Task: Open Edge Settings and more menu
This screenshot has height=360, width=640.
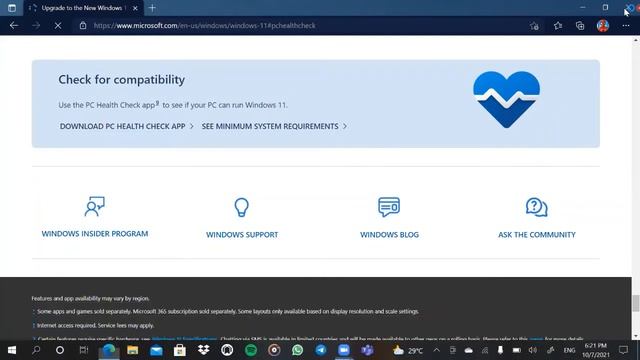Action: click(626, 26)
